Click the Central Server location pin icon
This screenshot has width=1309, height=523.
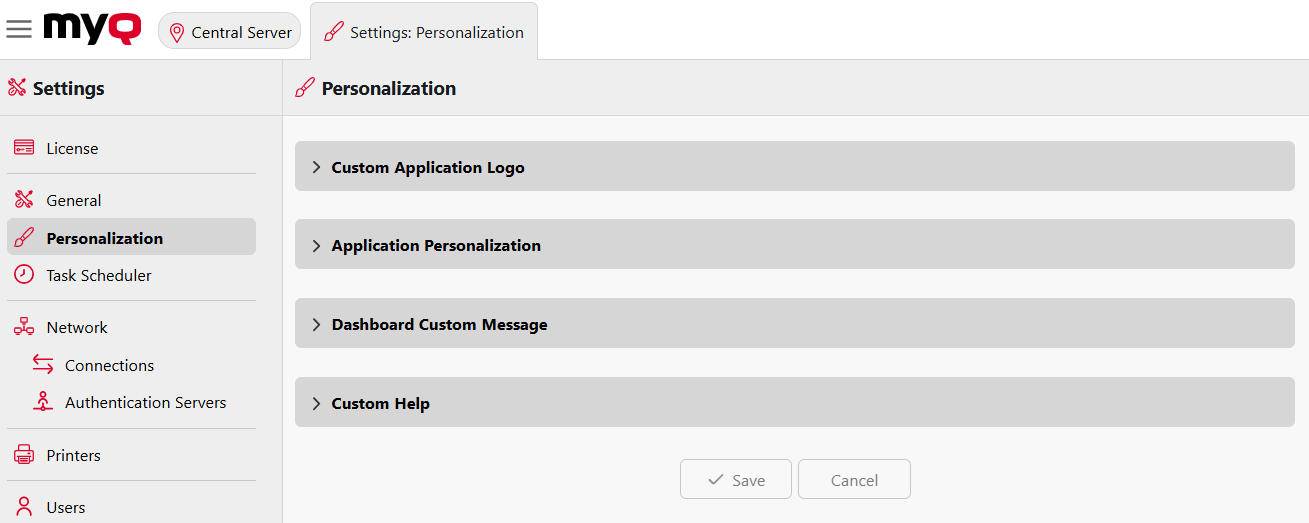[x=177, y=32]
